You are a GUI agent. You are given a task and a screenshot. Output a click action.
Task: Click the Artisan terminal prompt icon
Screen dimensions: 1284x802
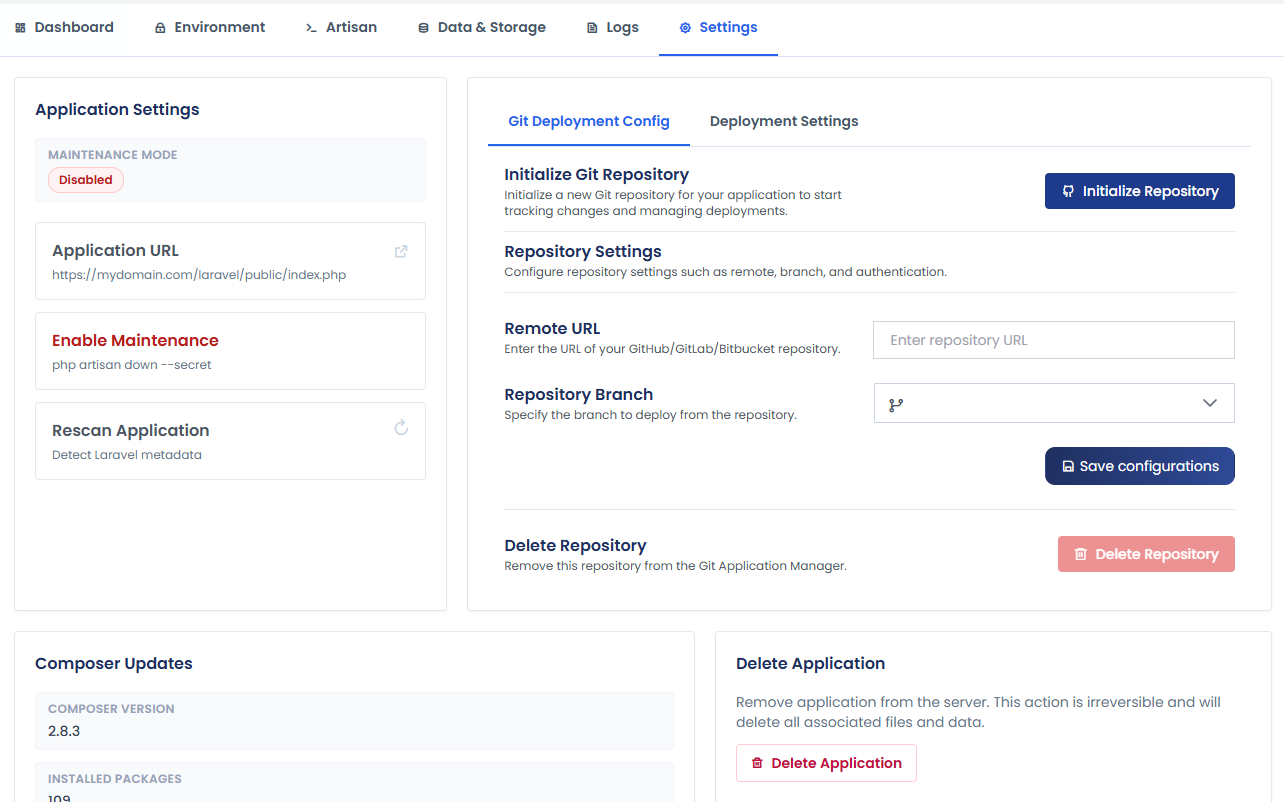(311, 28)
